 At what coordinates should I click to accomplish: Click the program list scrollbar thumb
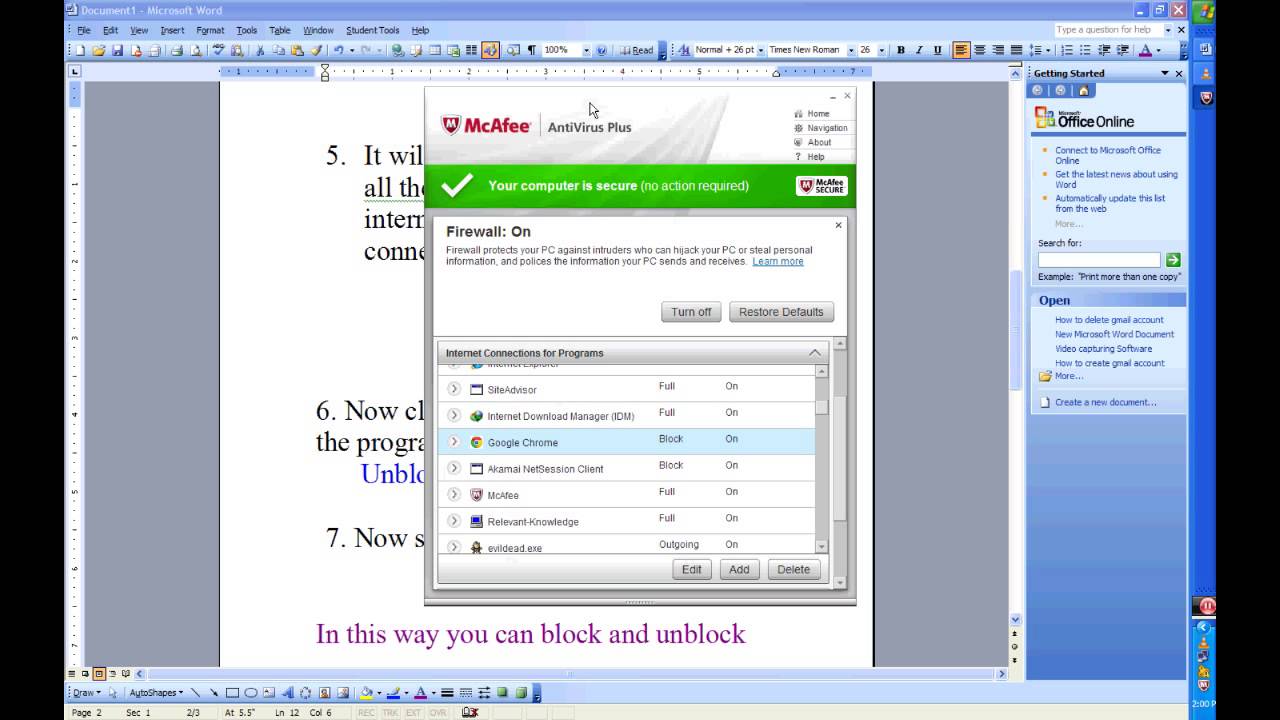[x=822, y=407]
